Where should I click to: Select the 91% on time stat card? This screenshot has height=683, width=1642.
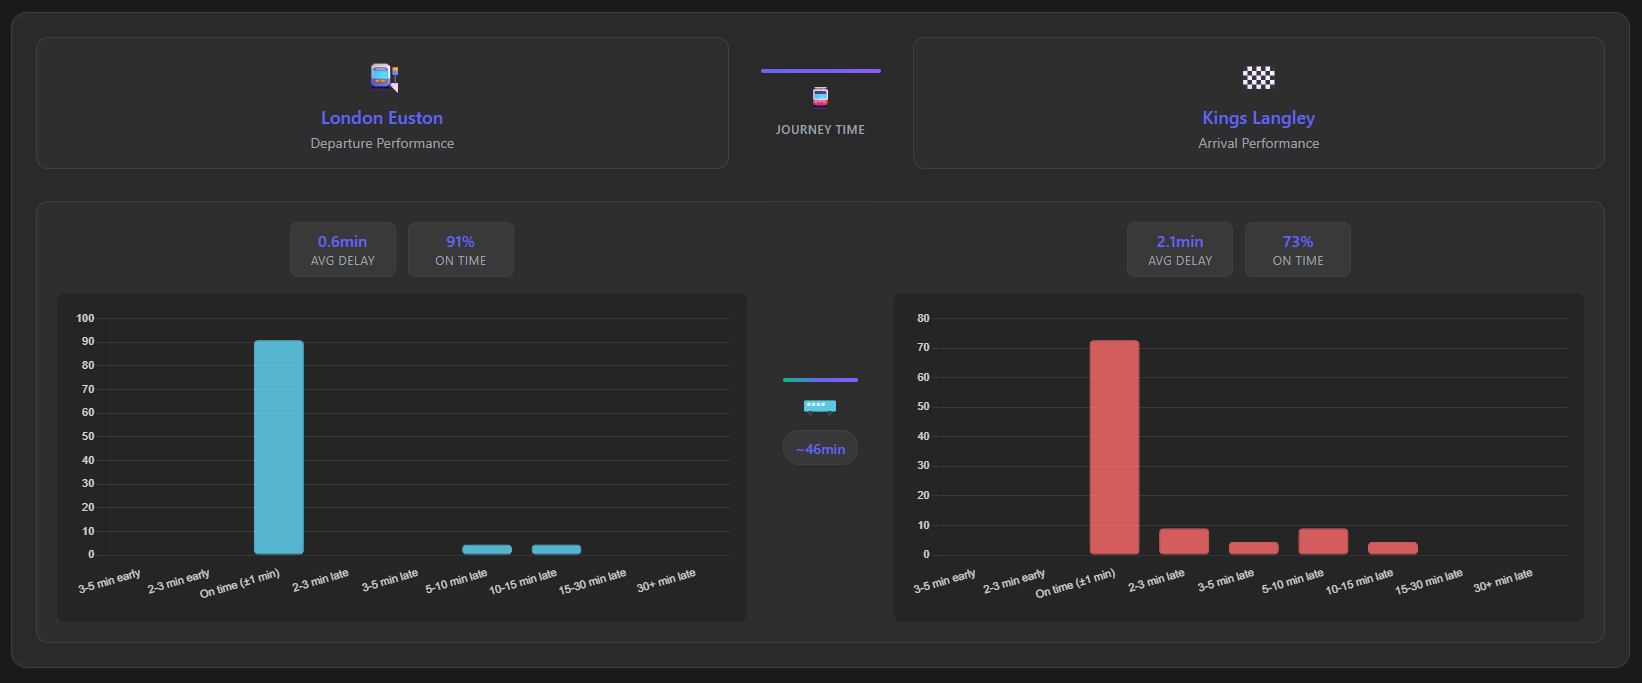coord(460,250)
